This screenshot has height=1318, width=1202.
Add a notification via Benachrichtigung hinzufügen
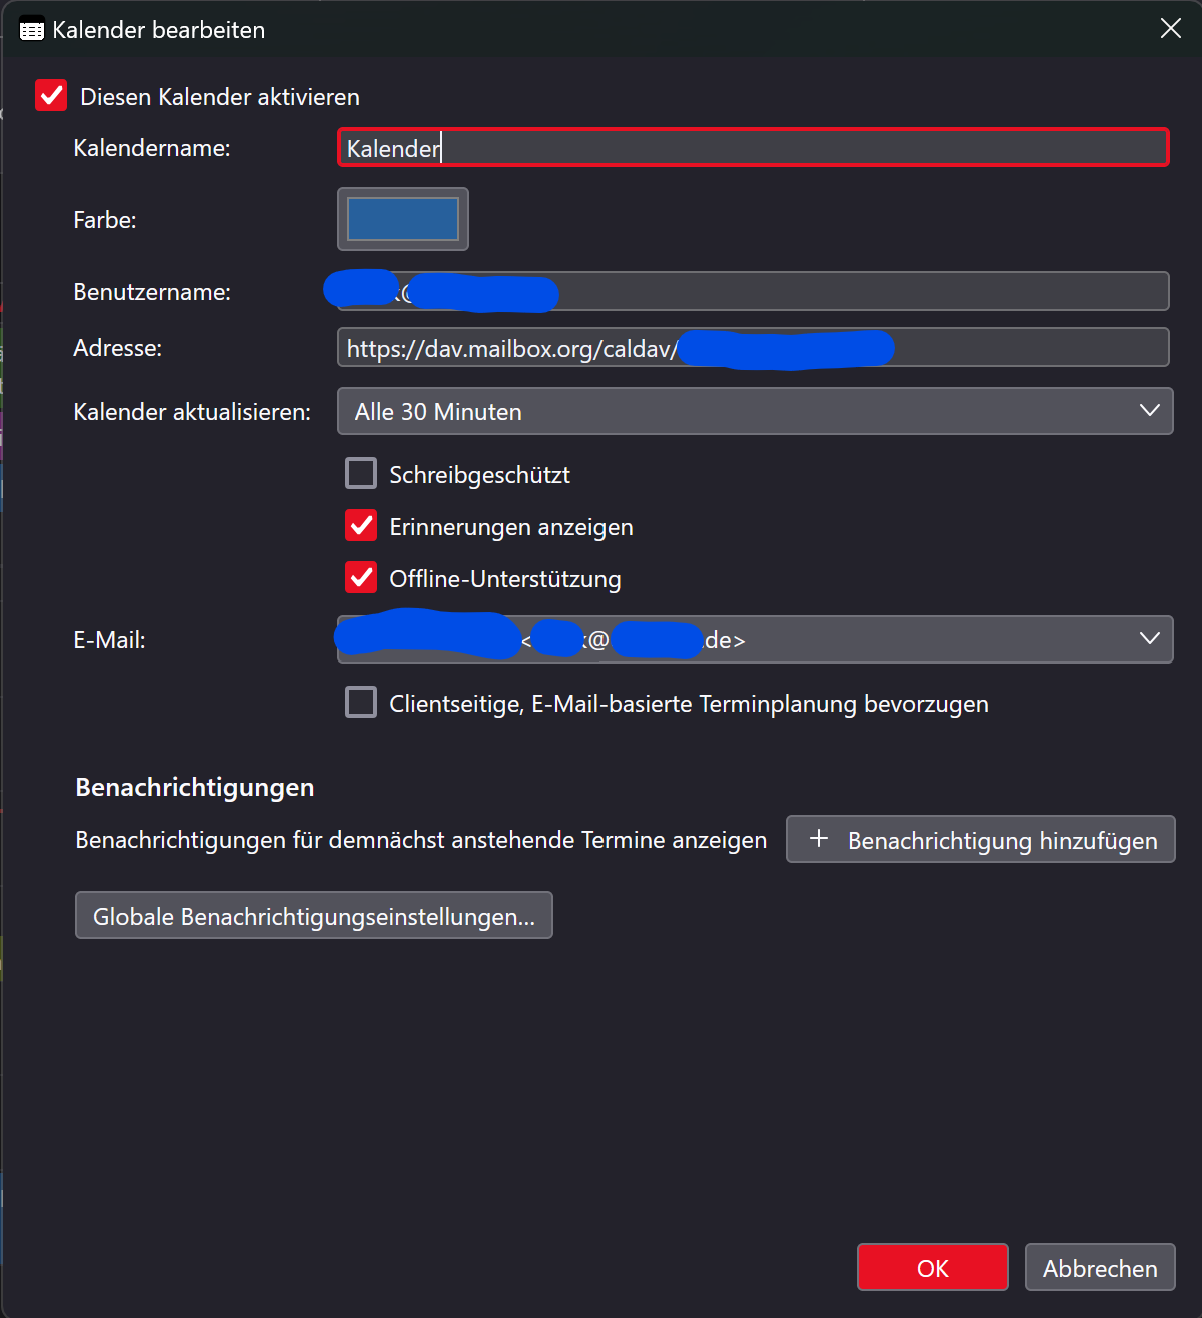pyautogui.click(x=981, y=839)
